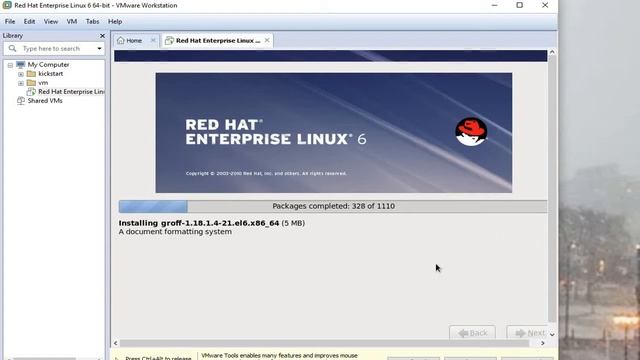Viewport: 640px width, 360px height.
Task: Click the horizontal scrollbar right arrow
Action: [x=542, y=343]
